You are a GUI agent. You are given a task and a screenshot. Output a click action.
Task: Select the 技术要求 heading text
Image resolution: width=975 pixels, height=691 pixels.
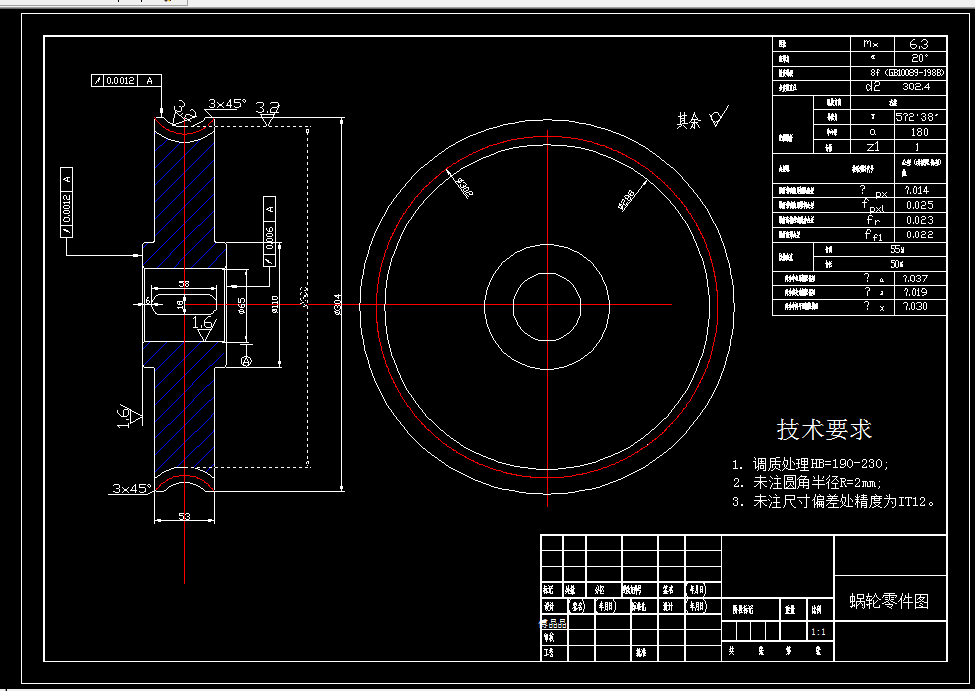coord(824,430)
